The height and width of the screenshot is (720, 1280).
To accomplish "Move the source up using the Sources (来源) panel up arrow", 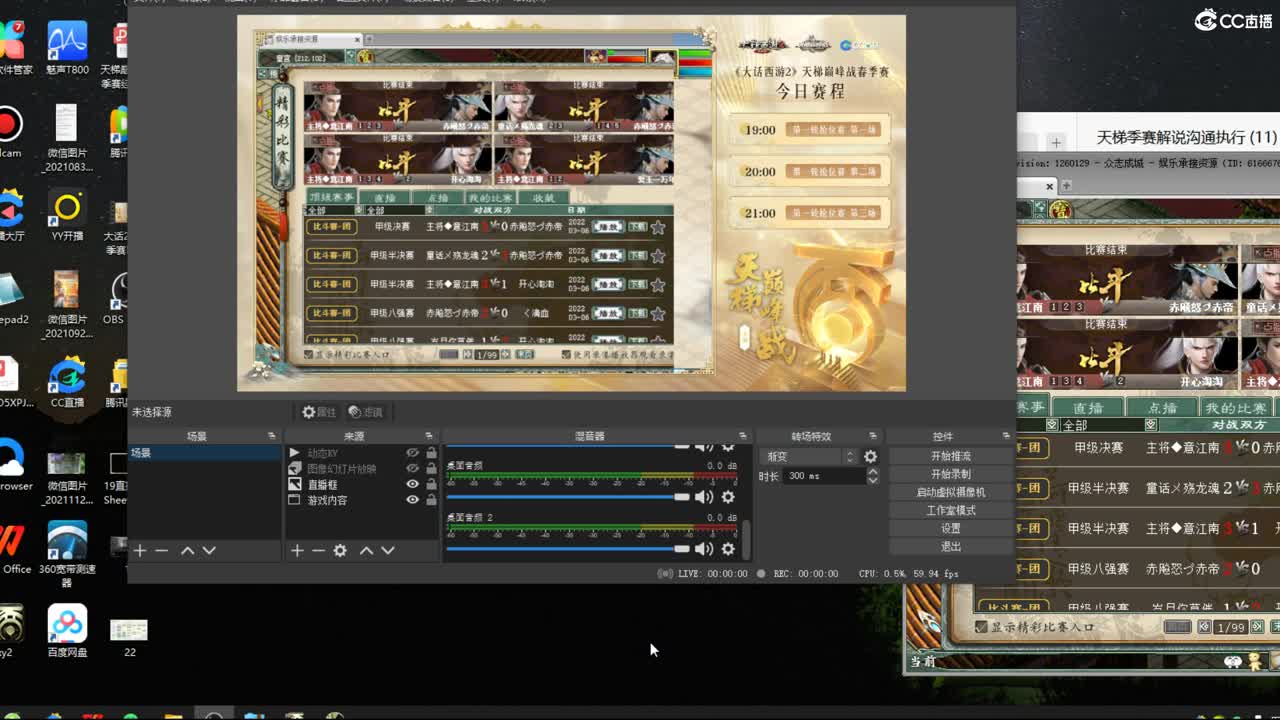I will coord(366,551).
